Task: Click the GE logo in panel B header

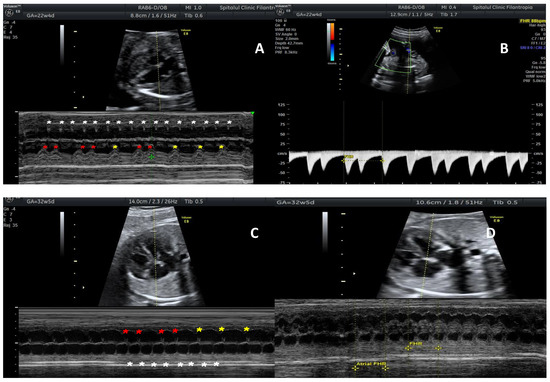Action: [280, 12]
